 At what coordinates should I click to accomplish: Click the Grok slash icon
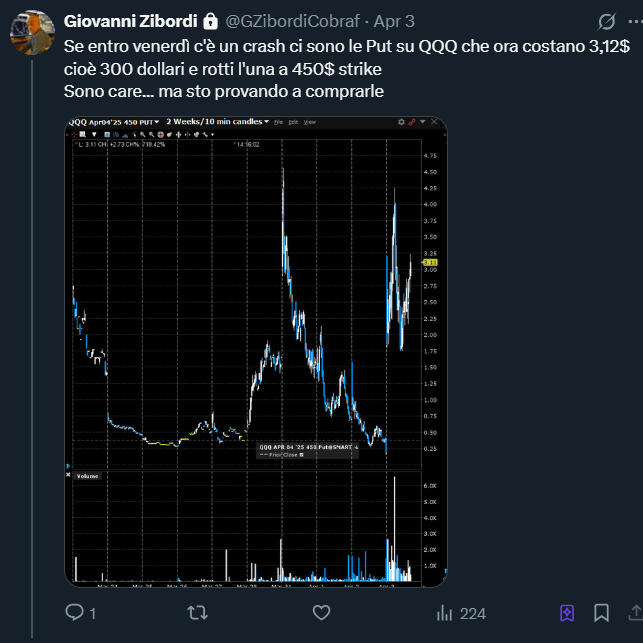point(606,21)
